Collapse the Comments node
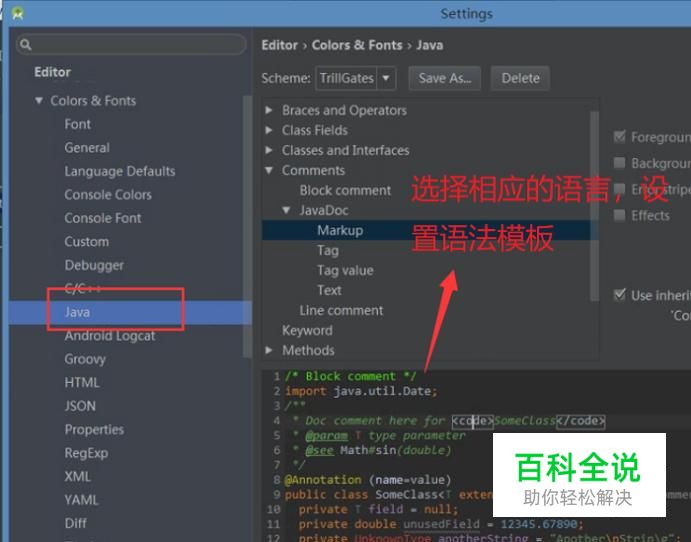The width and height of the screenshot is (691, 542). [269, 170]
